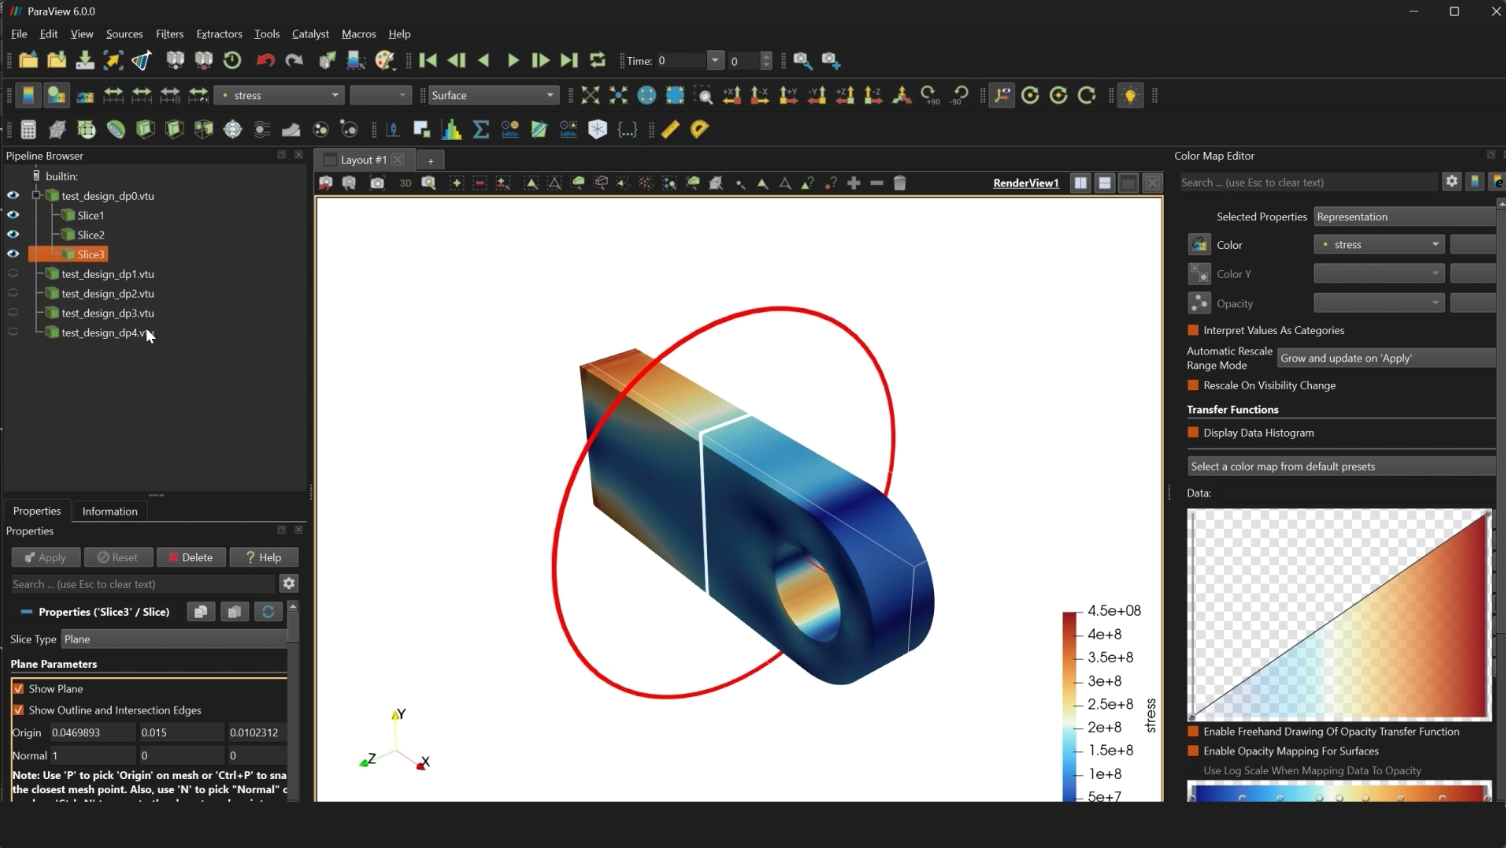Uncheck the Show Plane checkbox
The width and height of the screenshot is (1506, 848).
point(18,689)
